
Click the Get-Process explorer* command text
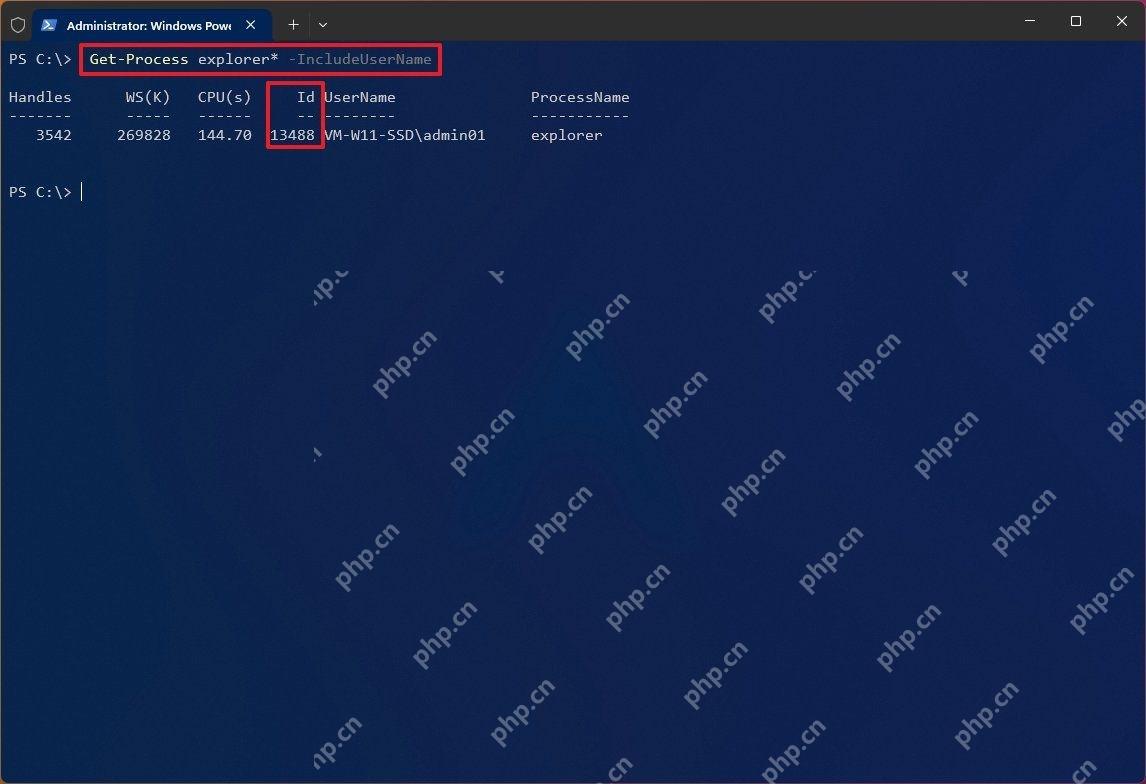(x=183, y=59)
